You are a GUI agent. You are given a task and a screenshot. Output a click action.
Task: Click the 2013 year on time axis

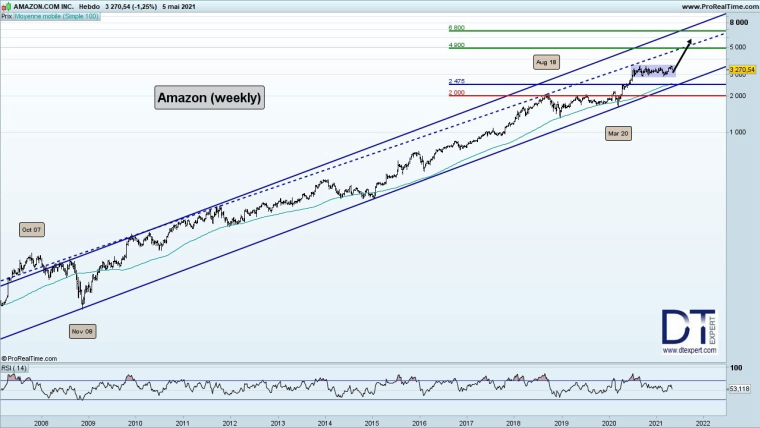coord(278,423)
